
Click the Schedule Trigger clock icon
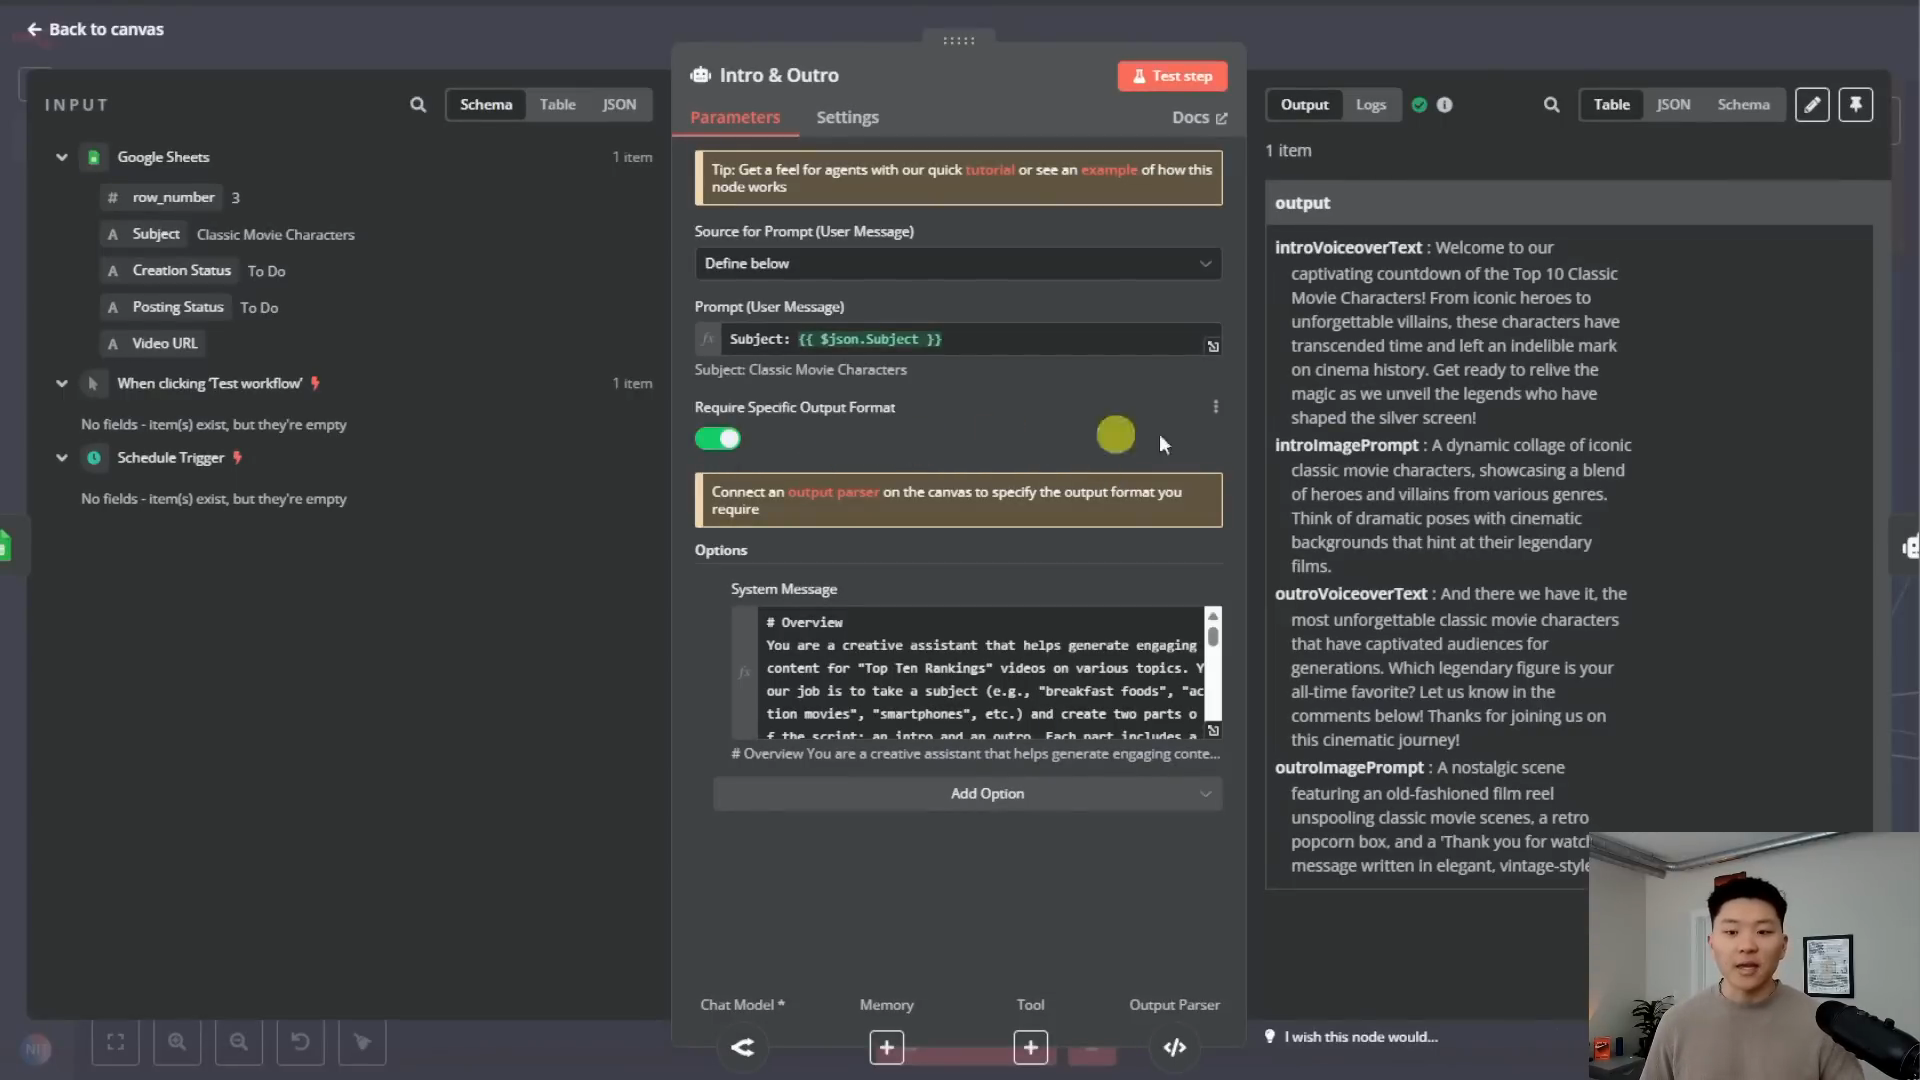(x=93, y=457)
